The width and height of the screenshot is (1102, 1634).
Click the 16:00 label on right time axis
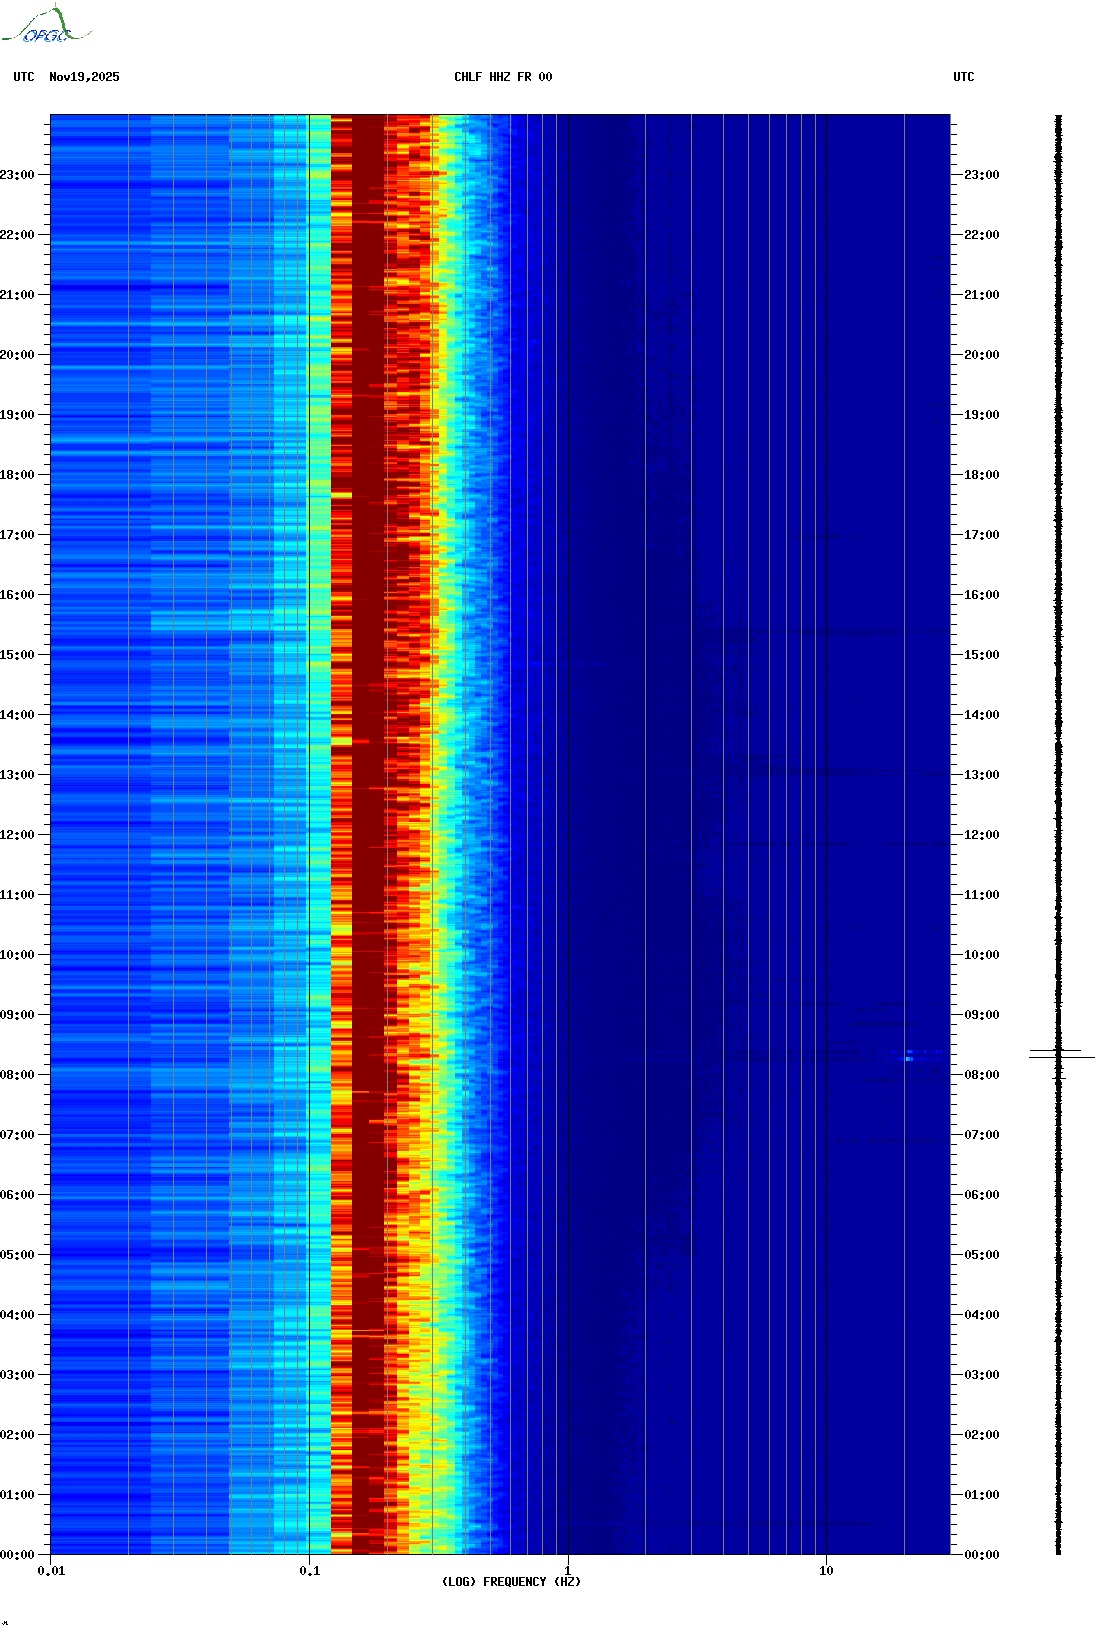pos(981,595)
